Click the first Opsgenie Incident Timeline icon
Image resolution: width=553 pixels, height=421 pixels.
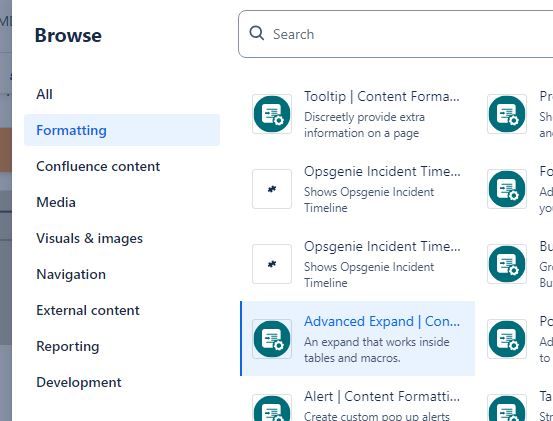pyautogui.click(x=272, y=189)
